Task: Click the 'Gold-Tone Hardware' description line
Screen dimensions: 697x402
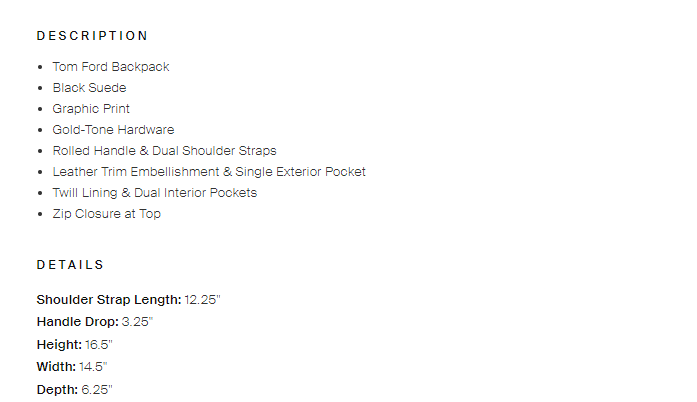Action: 113,130
